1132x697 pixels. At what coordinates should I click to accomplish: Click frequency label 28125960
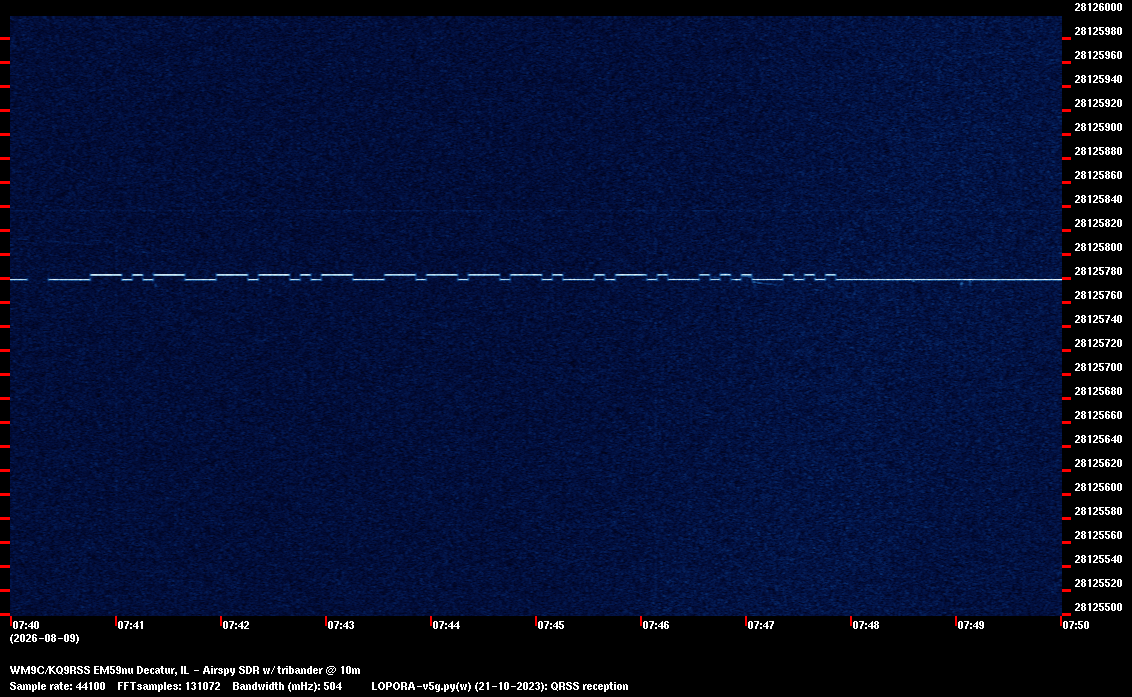coord(1098,55)
